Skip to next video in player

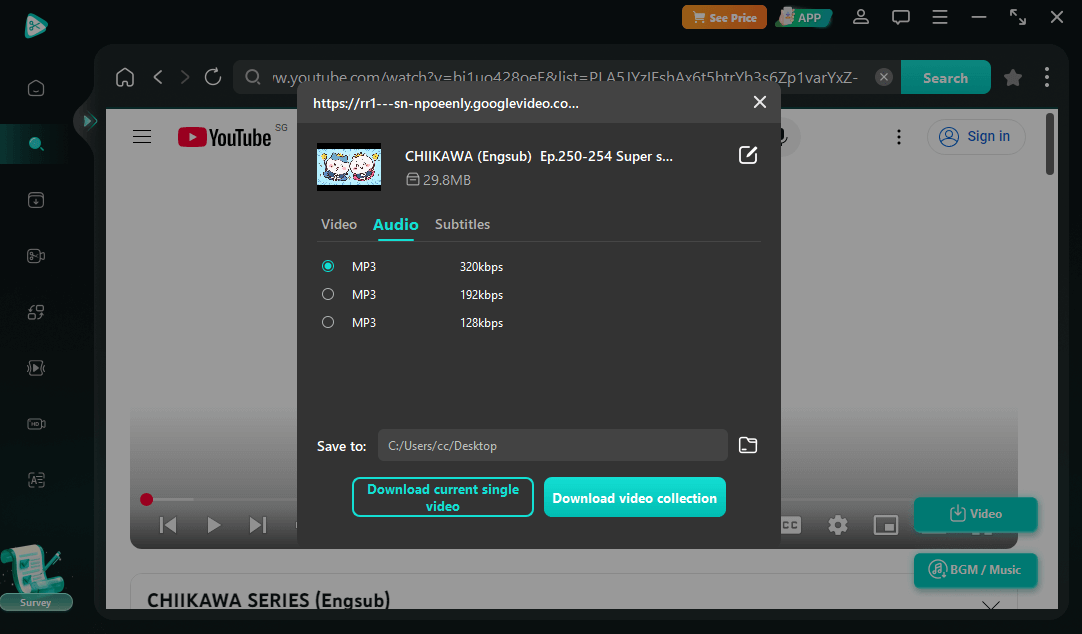(257, 525)
